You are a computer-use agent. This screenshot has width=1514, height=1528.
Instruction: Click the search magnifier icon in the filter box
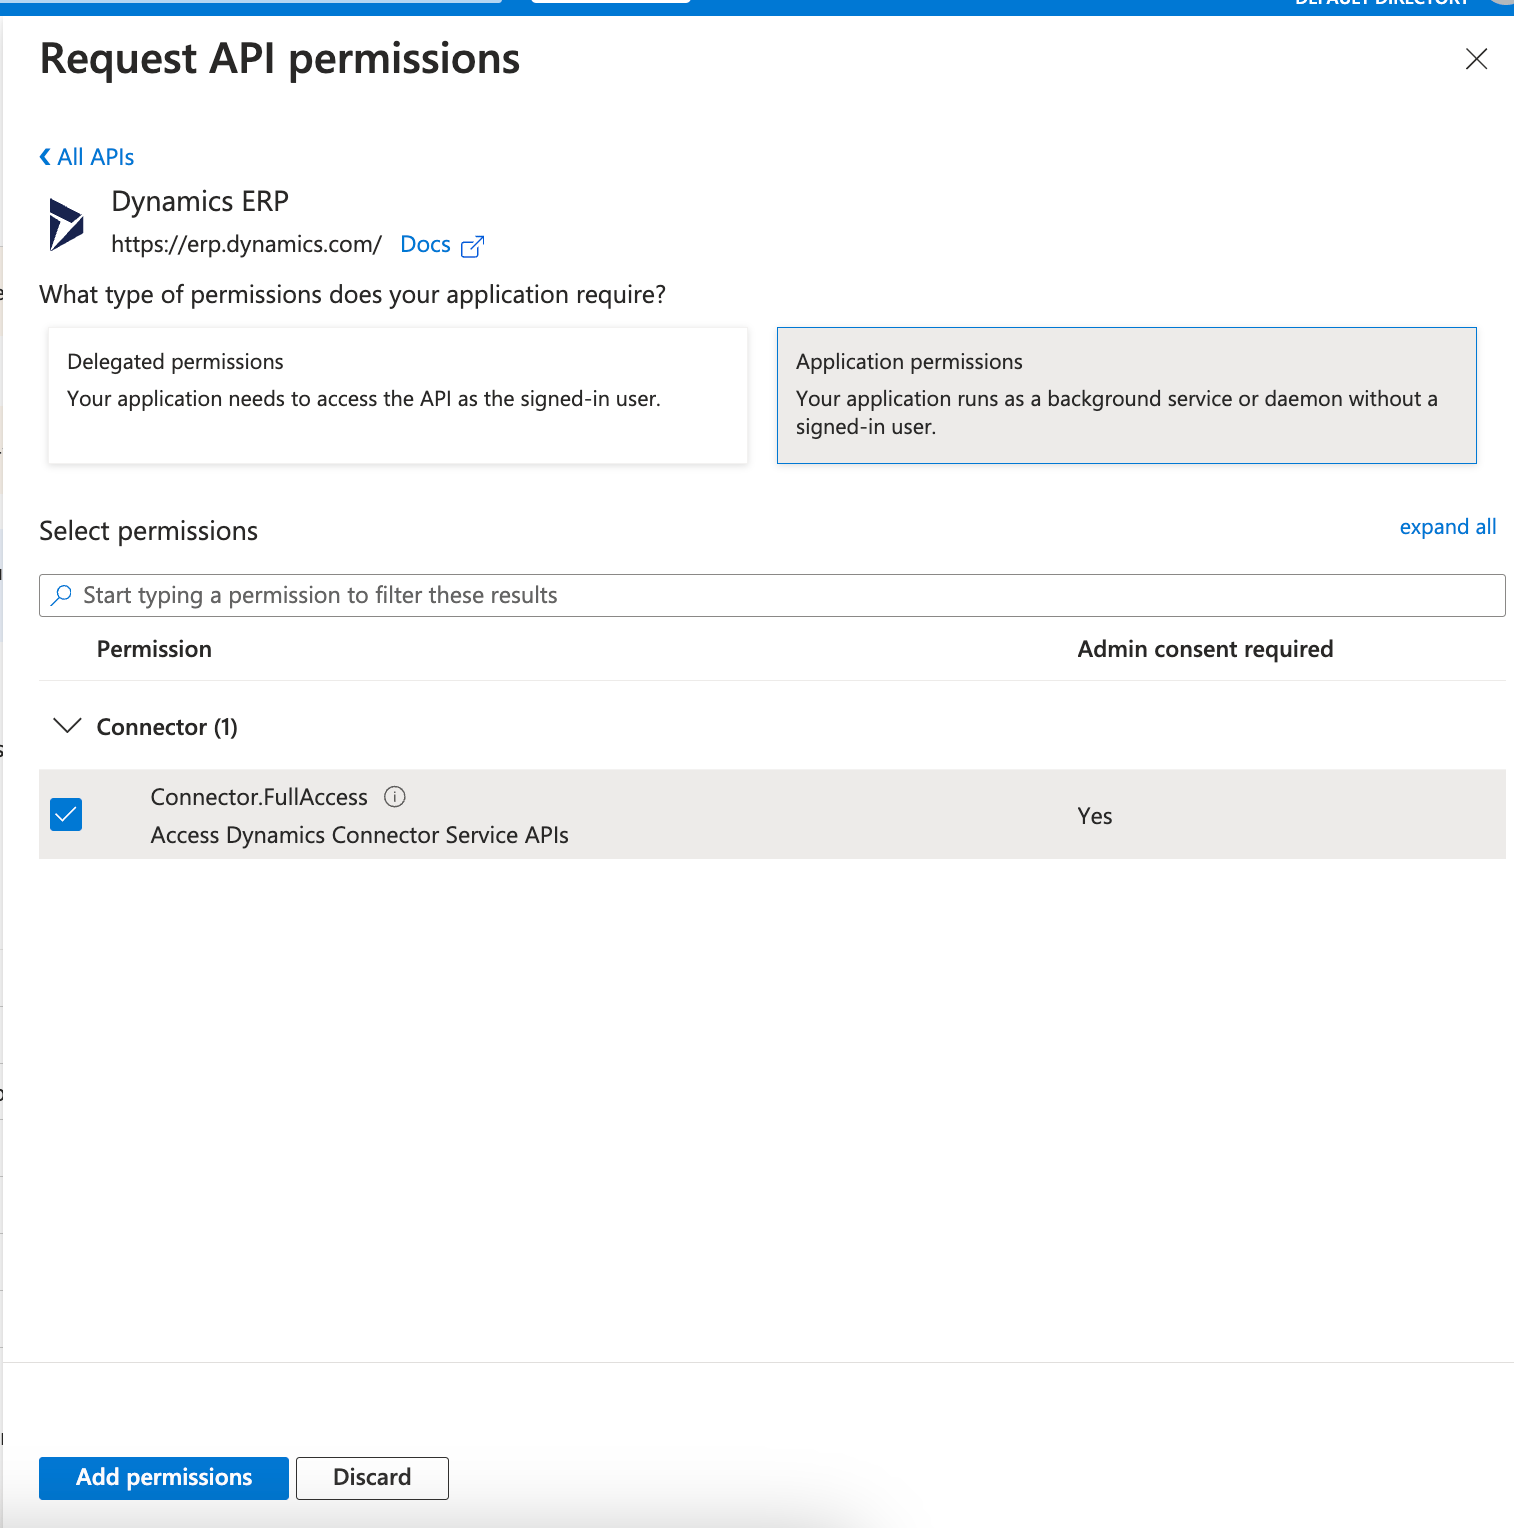(x=62, y=595)
